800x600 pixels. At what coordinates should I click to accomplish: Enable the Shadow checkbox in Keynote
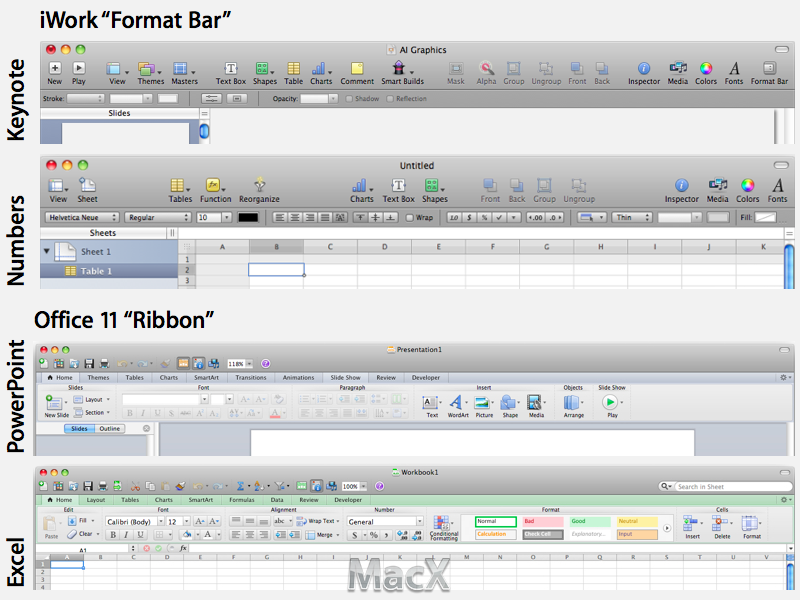point(349,99)
